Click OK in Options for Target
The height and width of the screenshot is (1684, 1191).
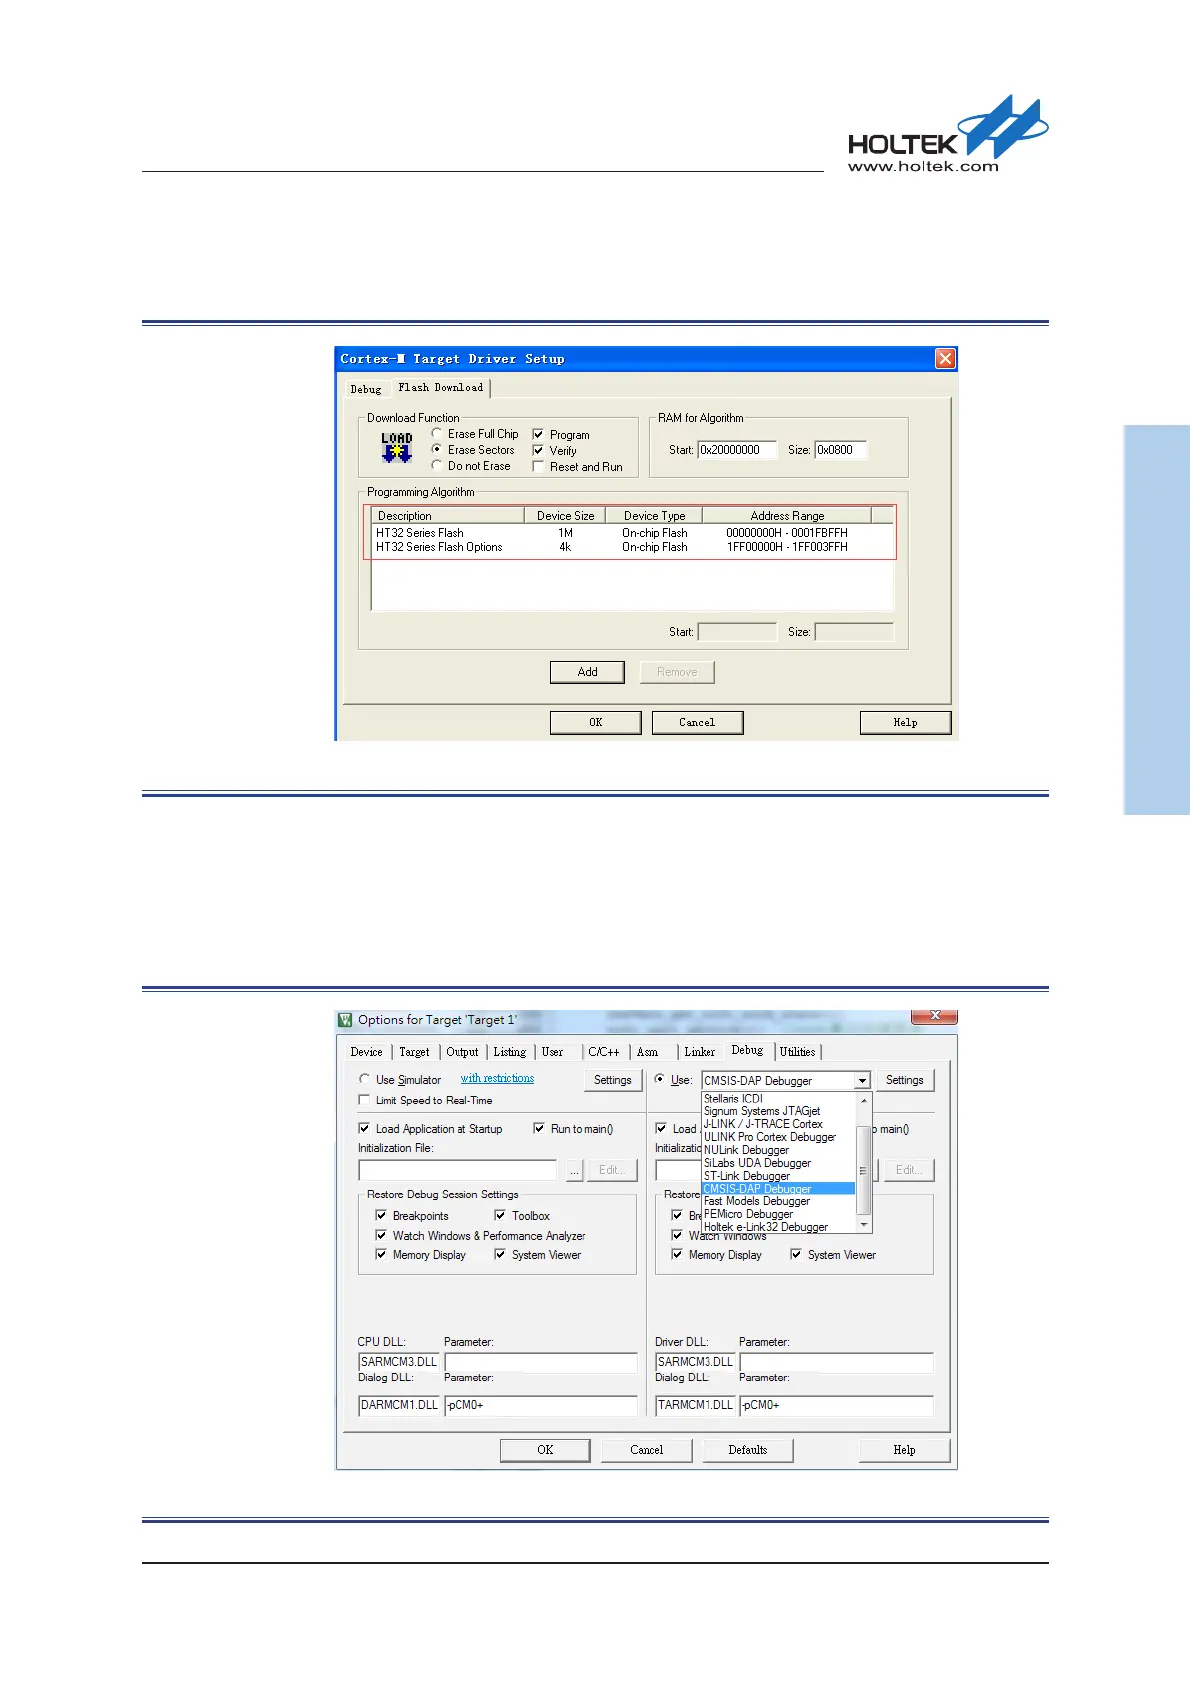pos(545,1450)
